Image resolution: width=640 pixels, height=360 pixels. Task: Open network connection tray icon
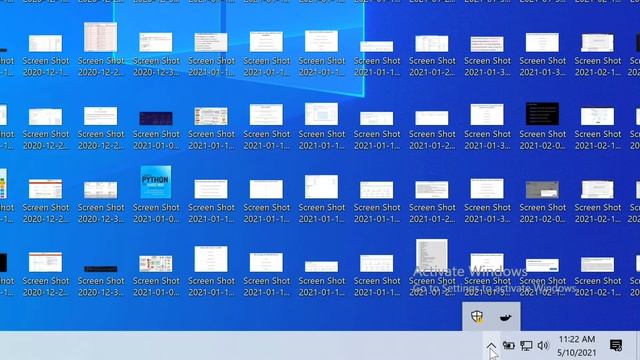(x=526, y=346)
